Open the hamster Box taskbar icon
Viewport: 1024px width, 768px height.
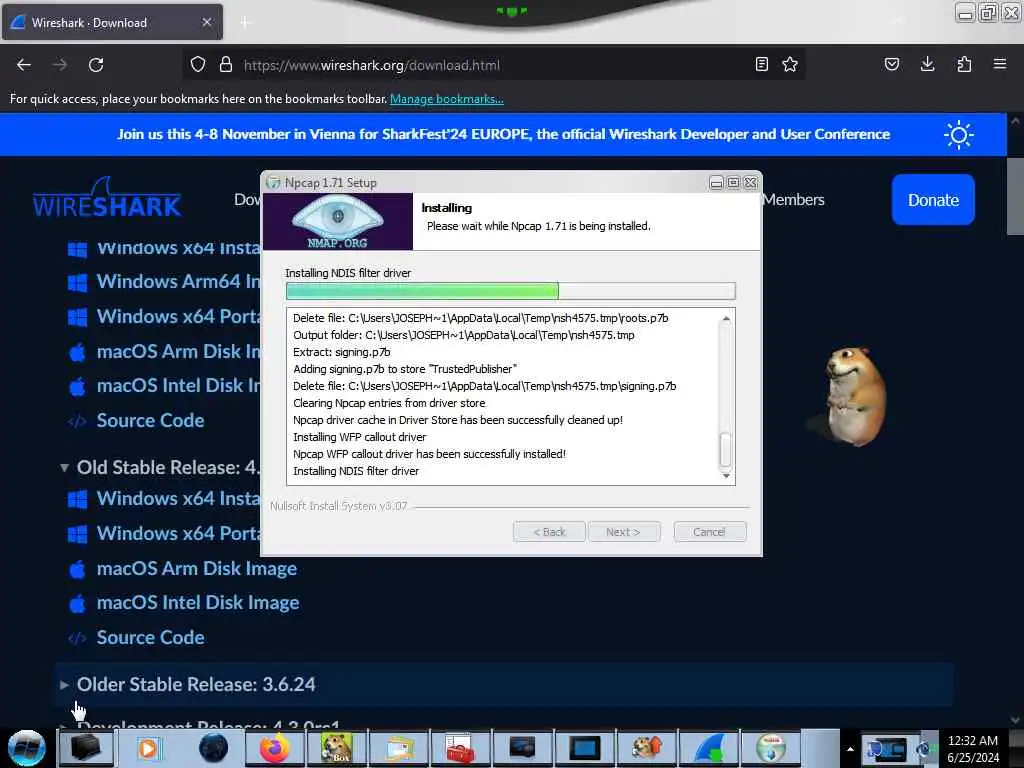(337, 748)
